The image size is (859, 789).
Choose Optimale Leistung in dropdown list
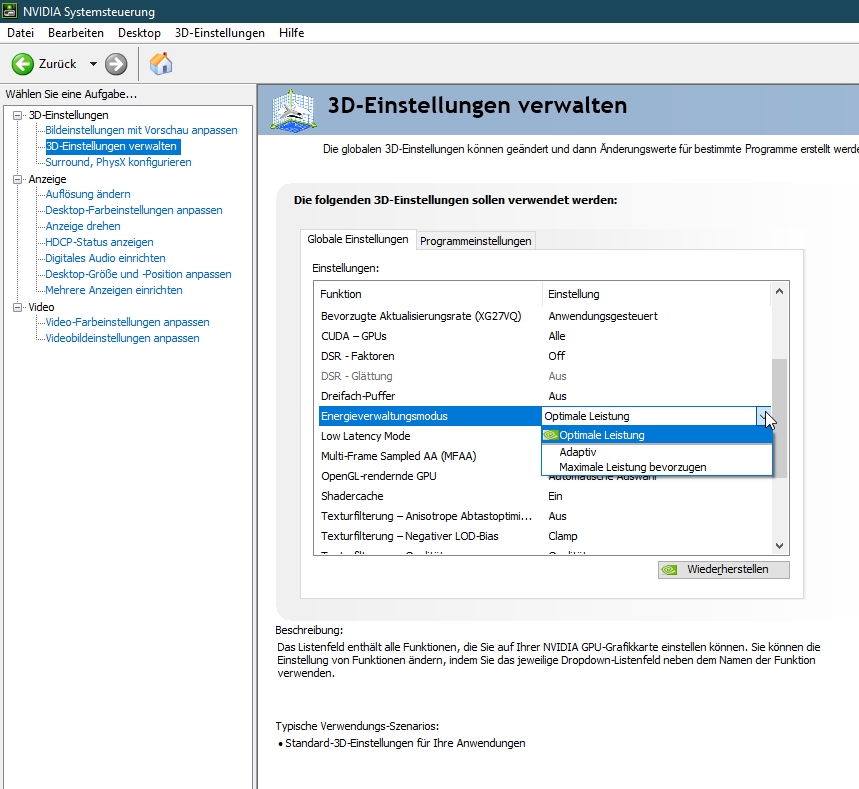pos(657,435)
